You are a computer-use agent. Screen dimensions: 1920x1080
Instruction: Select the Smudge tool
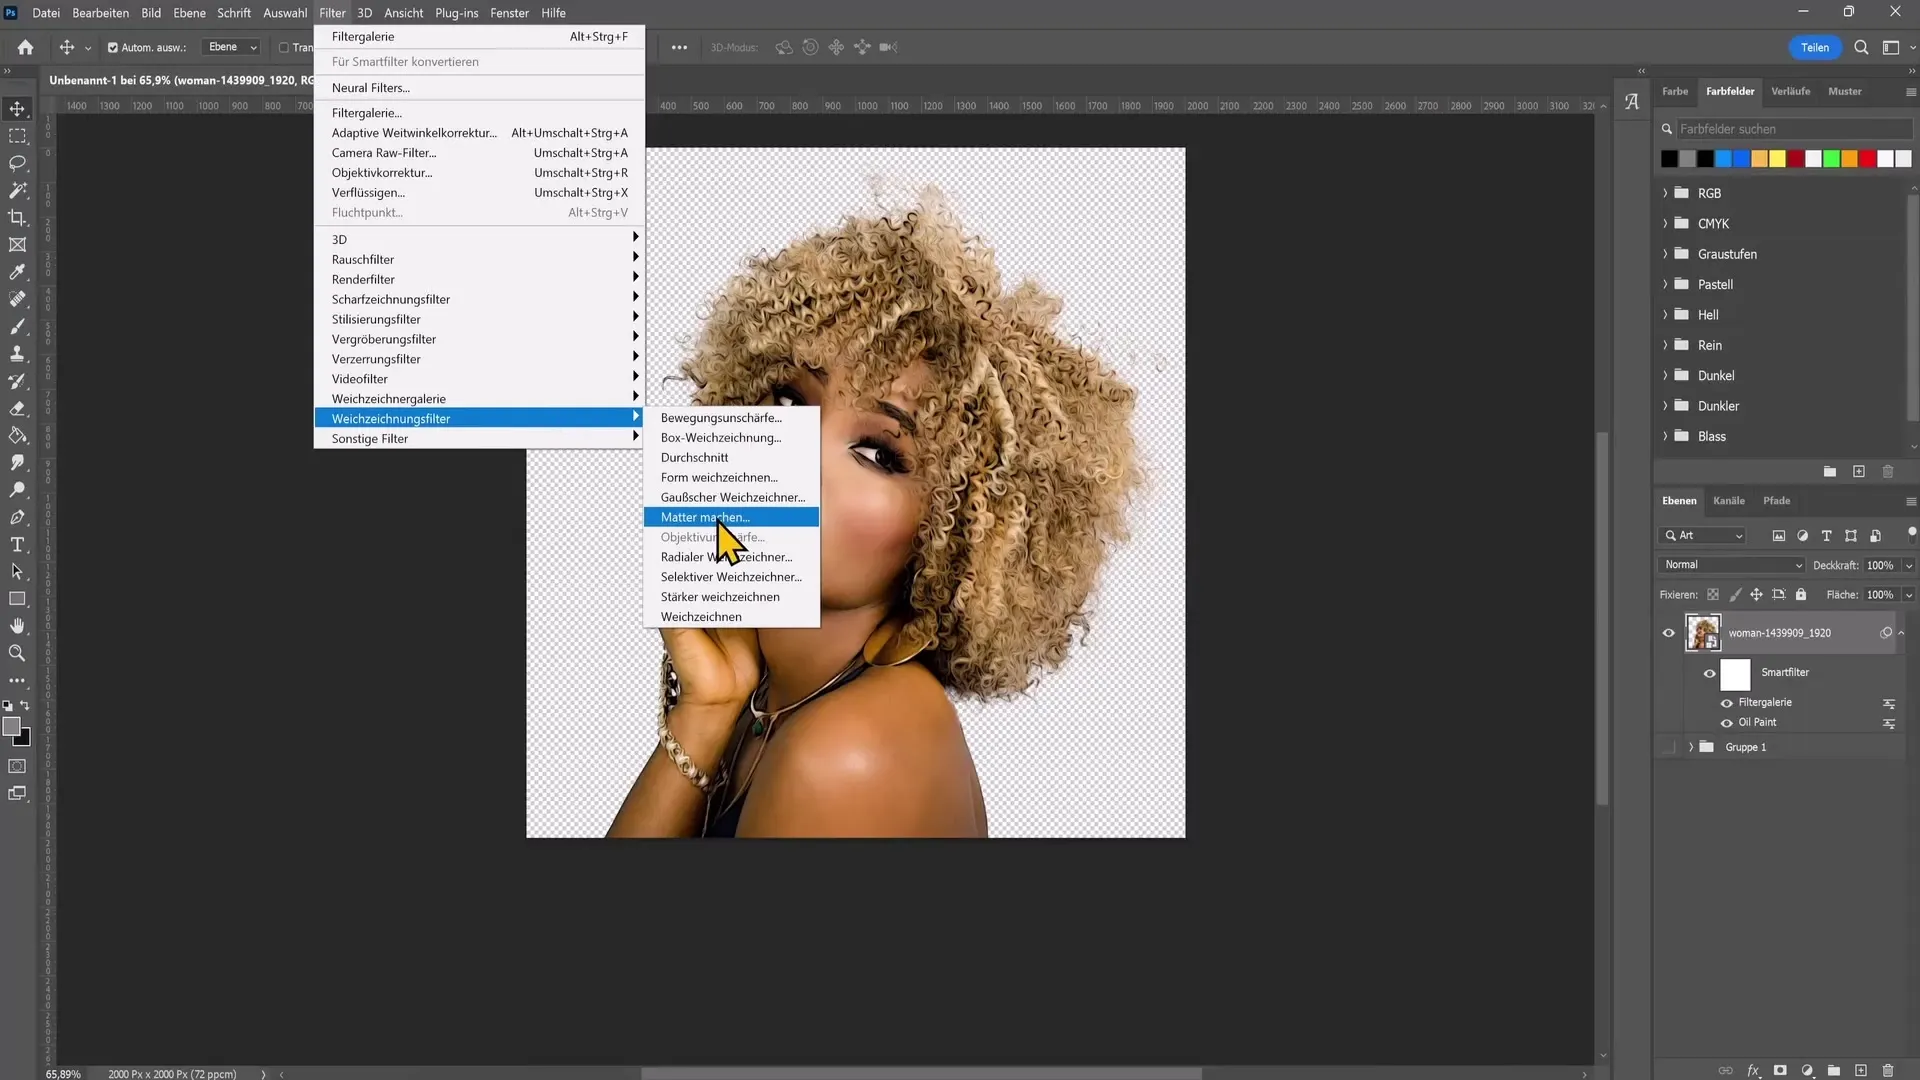17,462
